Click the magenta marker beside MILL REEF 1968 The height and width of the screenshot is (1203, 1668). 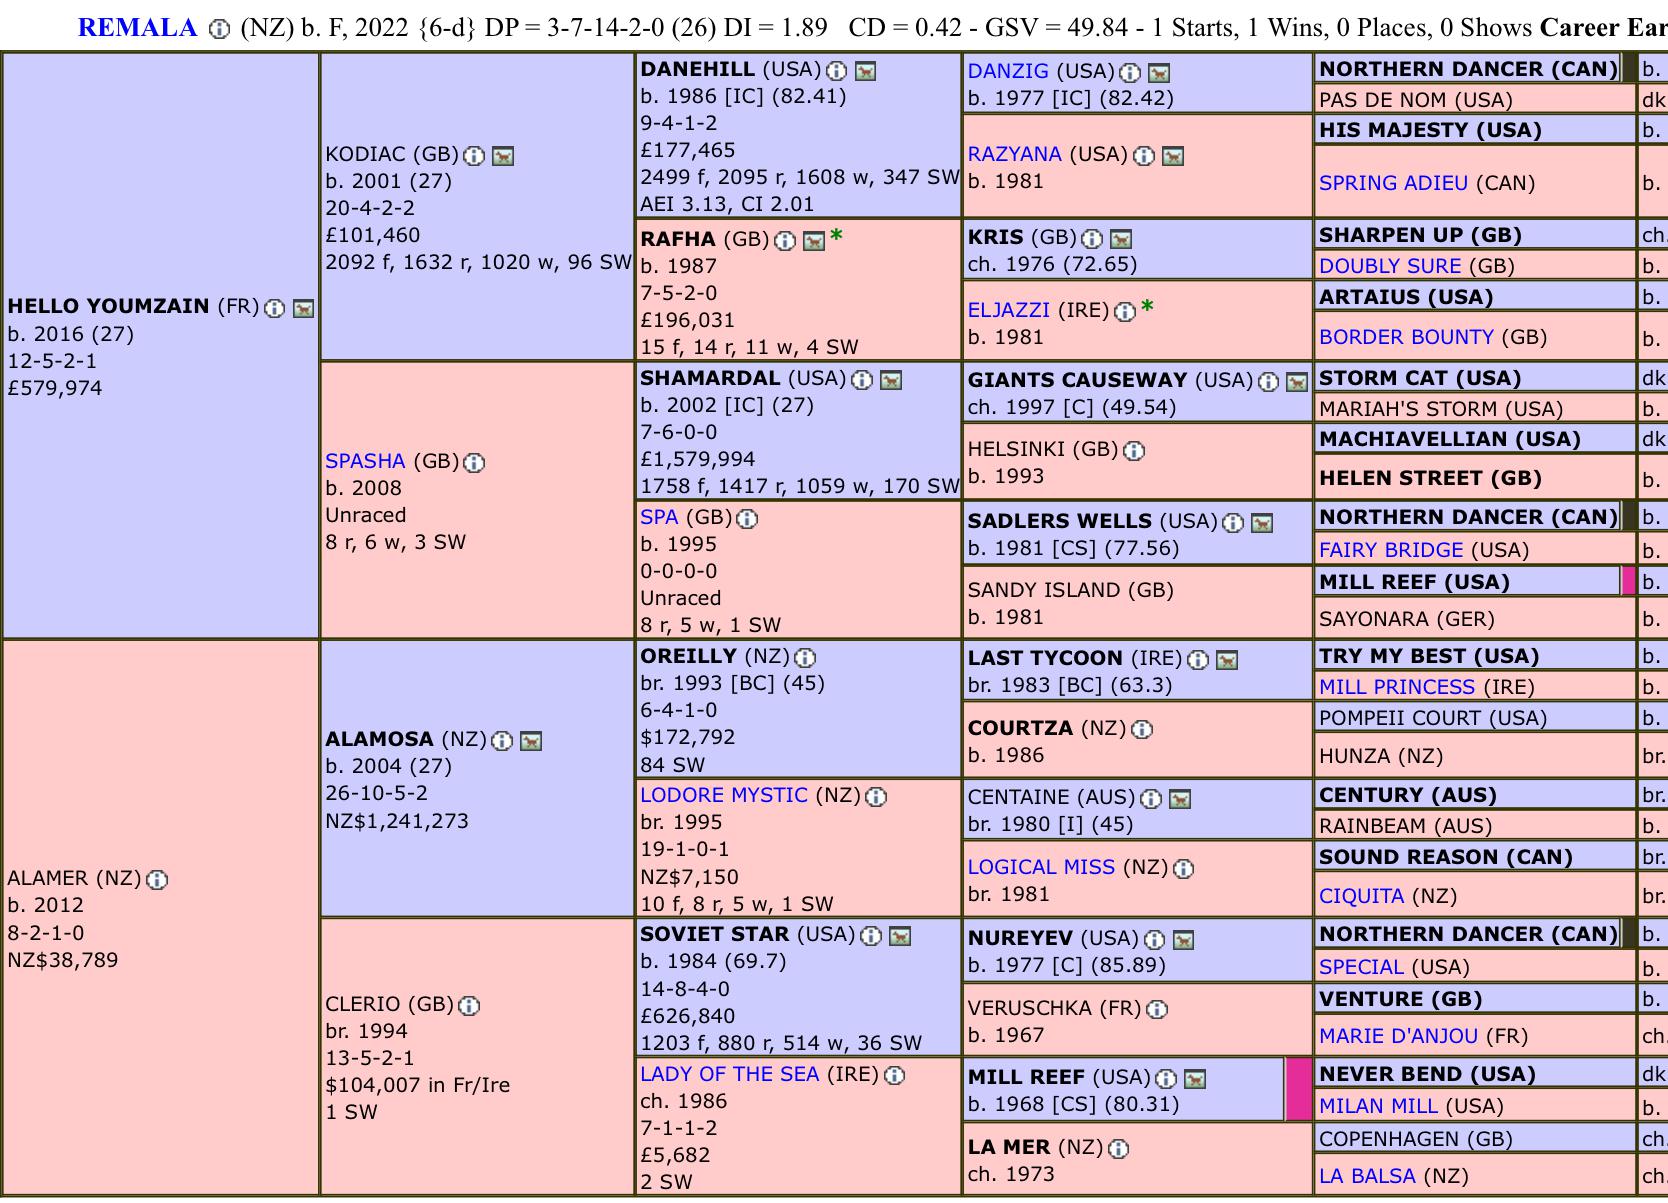point(1298,1089)
